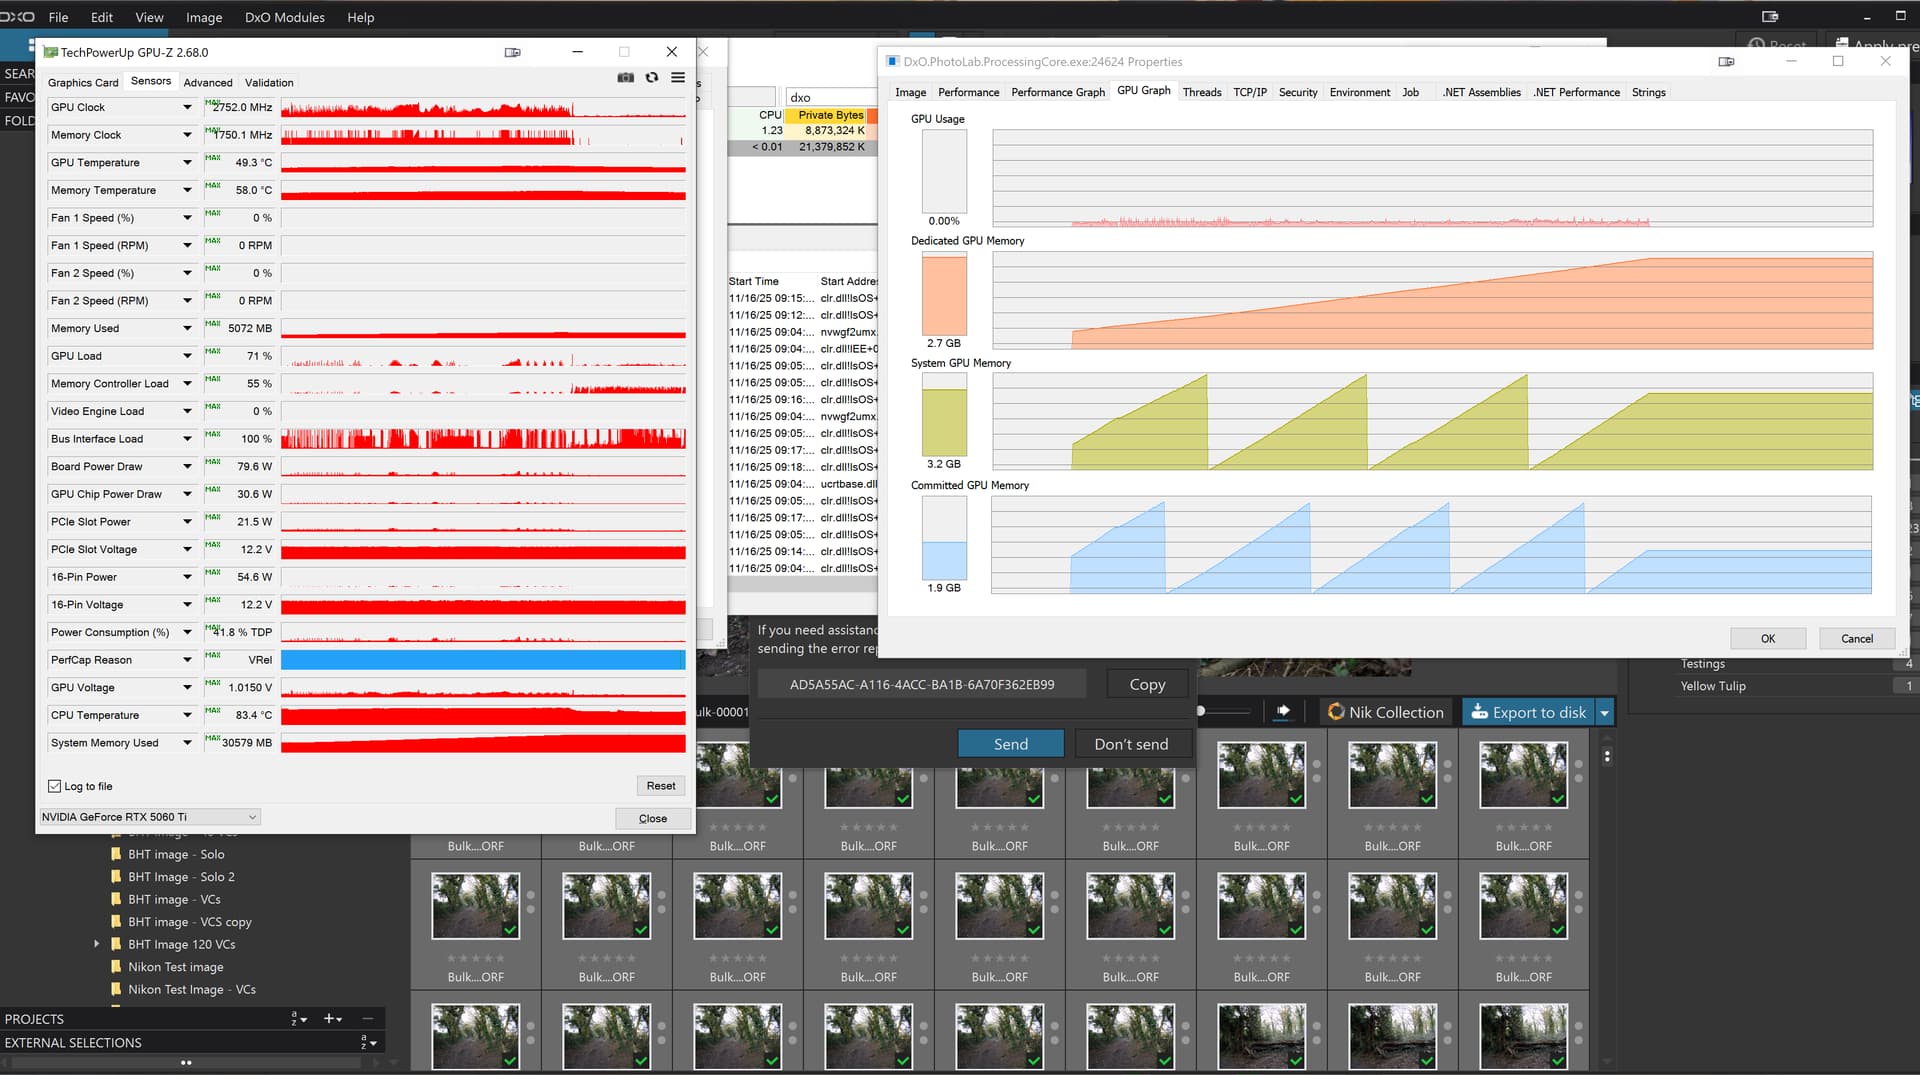This screenshot has width=1920, height=1075.
Task: Toggle checkmark on second row, second thumbnail
Action: coord(641,930)
